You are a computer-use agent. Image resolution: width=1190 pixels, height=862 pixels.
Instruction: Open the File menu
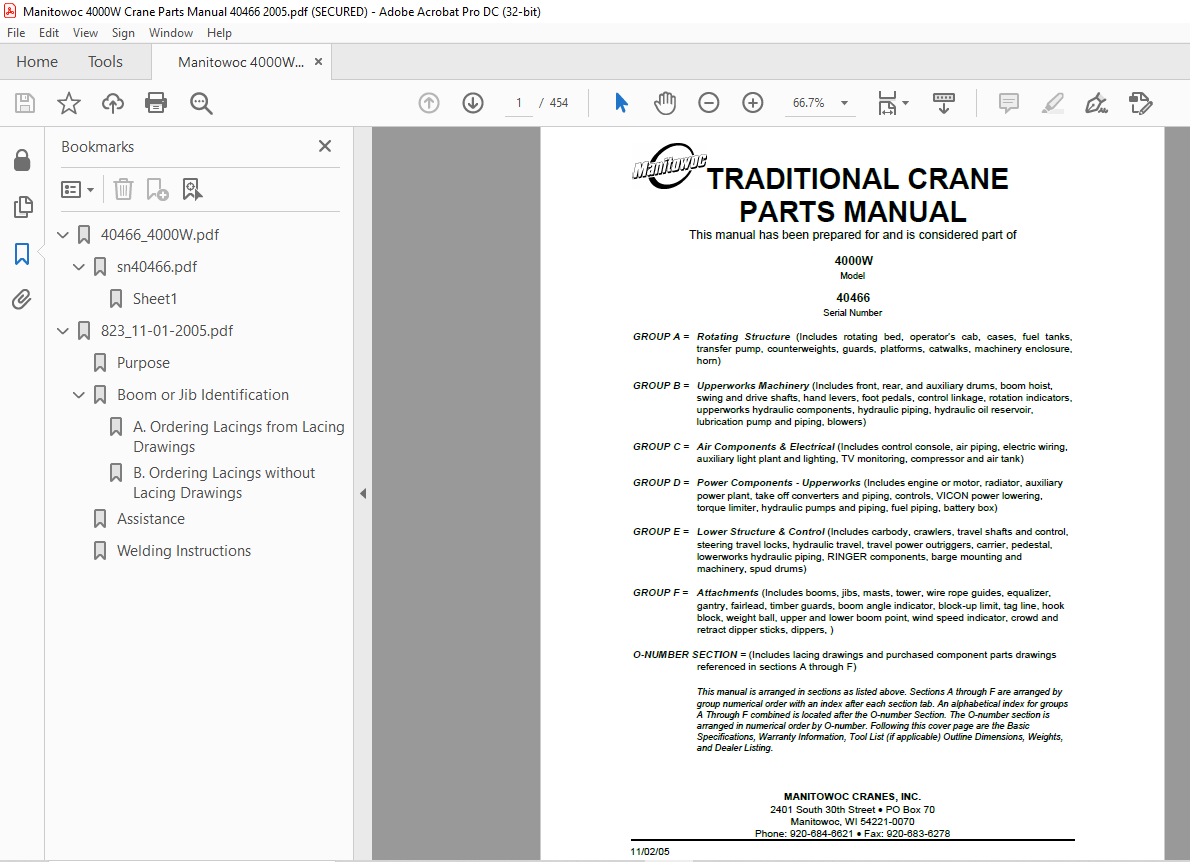[16, 33]
